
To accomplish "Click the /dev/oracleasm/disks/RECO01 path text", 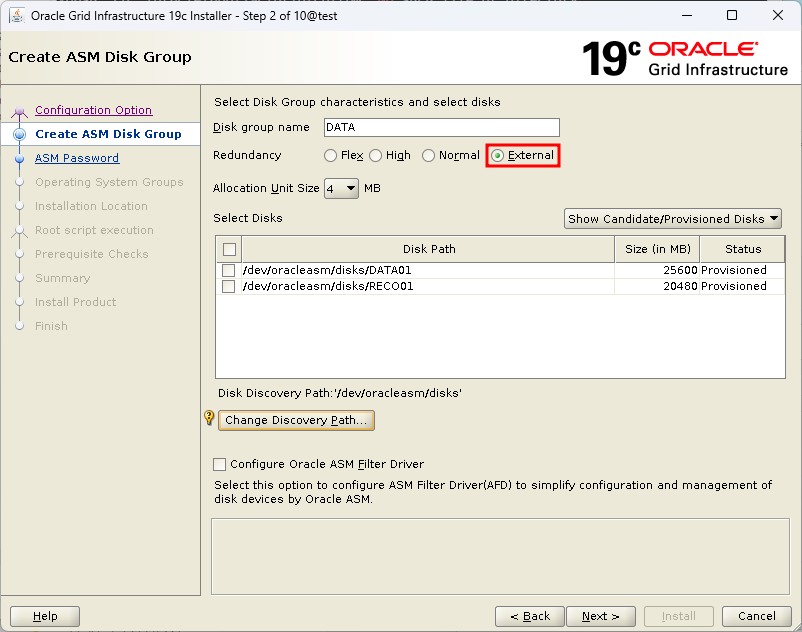I will pos(328,286).
